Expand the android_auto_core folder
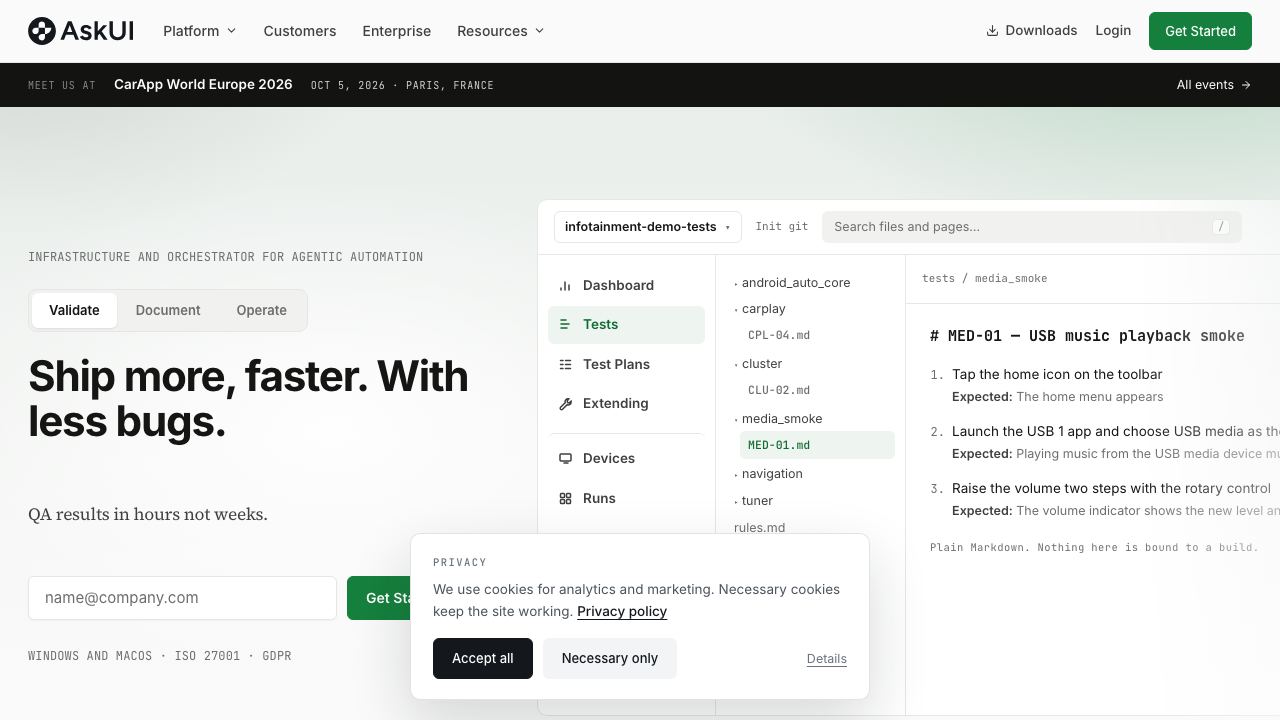The width and height of the screenshot is (1280, 720). 792,283
